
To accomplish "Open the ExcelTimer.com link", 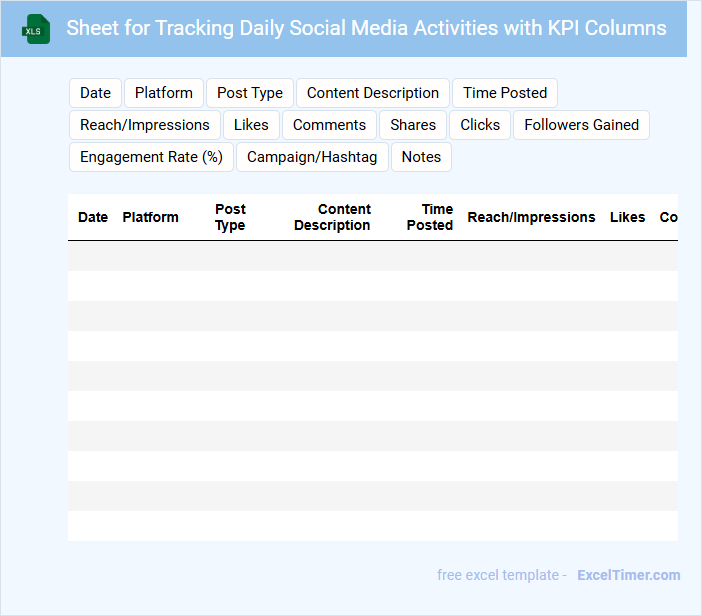I will pyautogui.click(x=628, y=575).
